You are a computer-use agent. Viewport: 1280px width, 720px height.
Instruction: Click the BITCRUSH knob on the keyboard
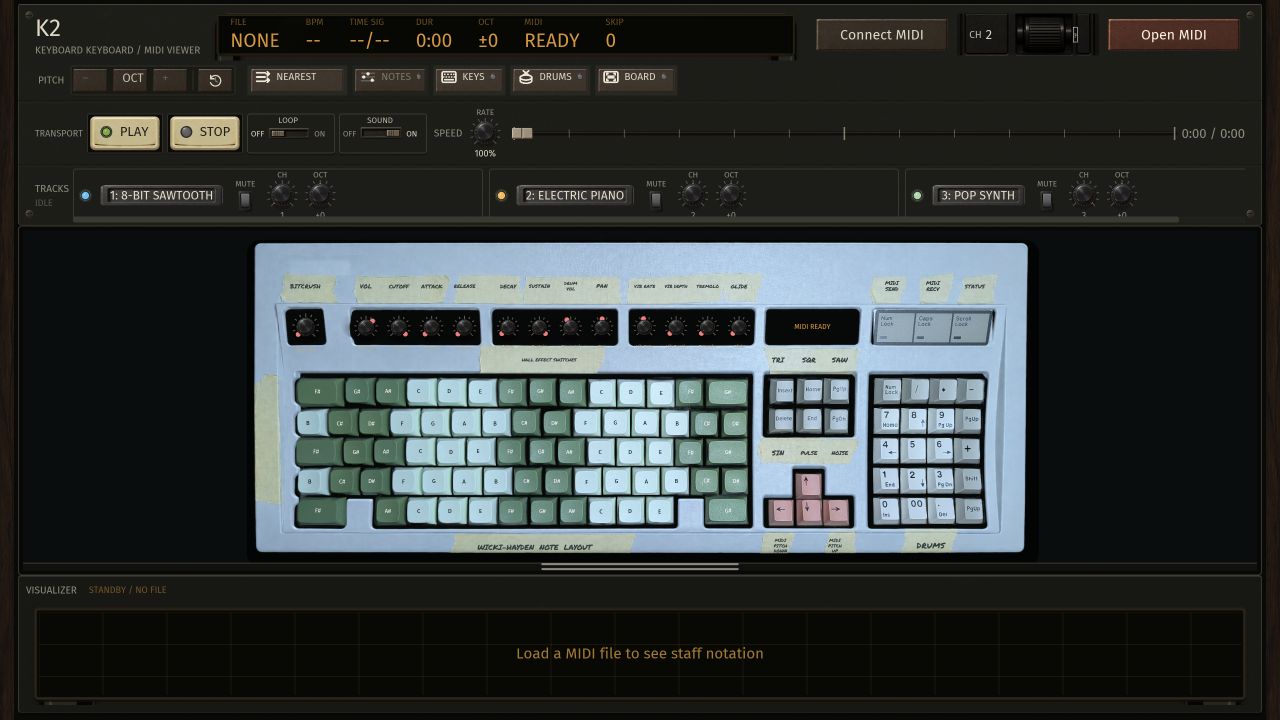(x=306, y=326)
